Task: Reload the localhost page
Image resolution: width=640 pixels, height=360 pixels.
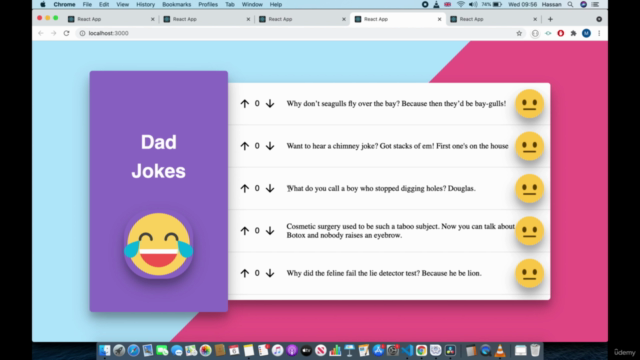Action: pyautogui.click(x=66, y=33)
